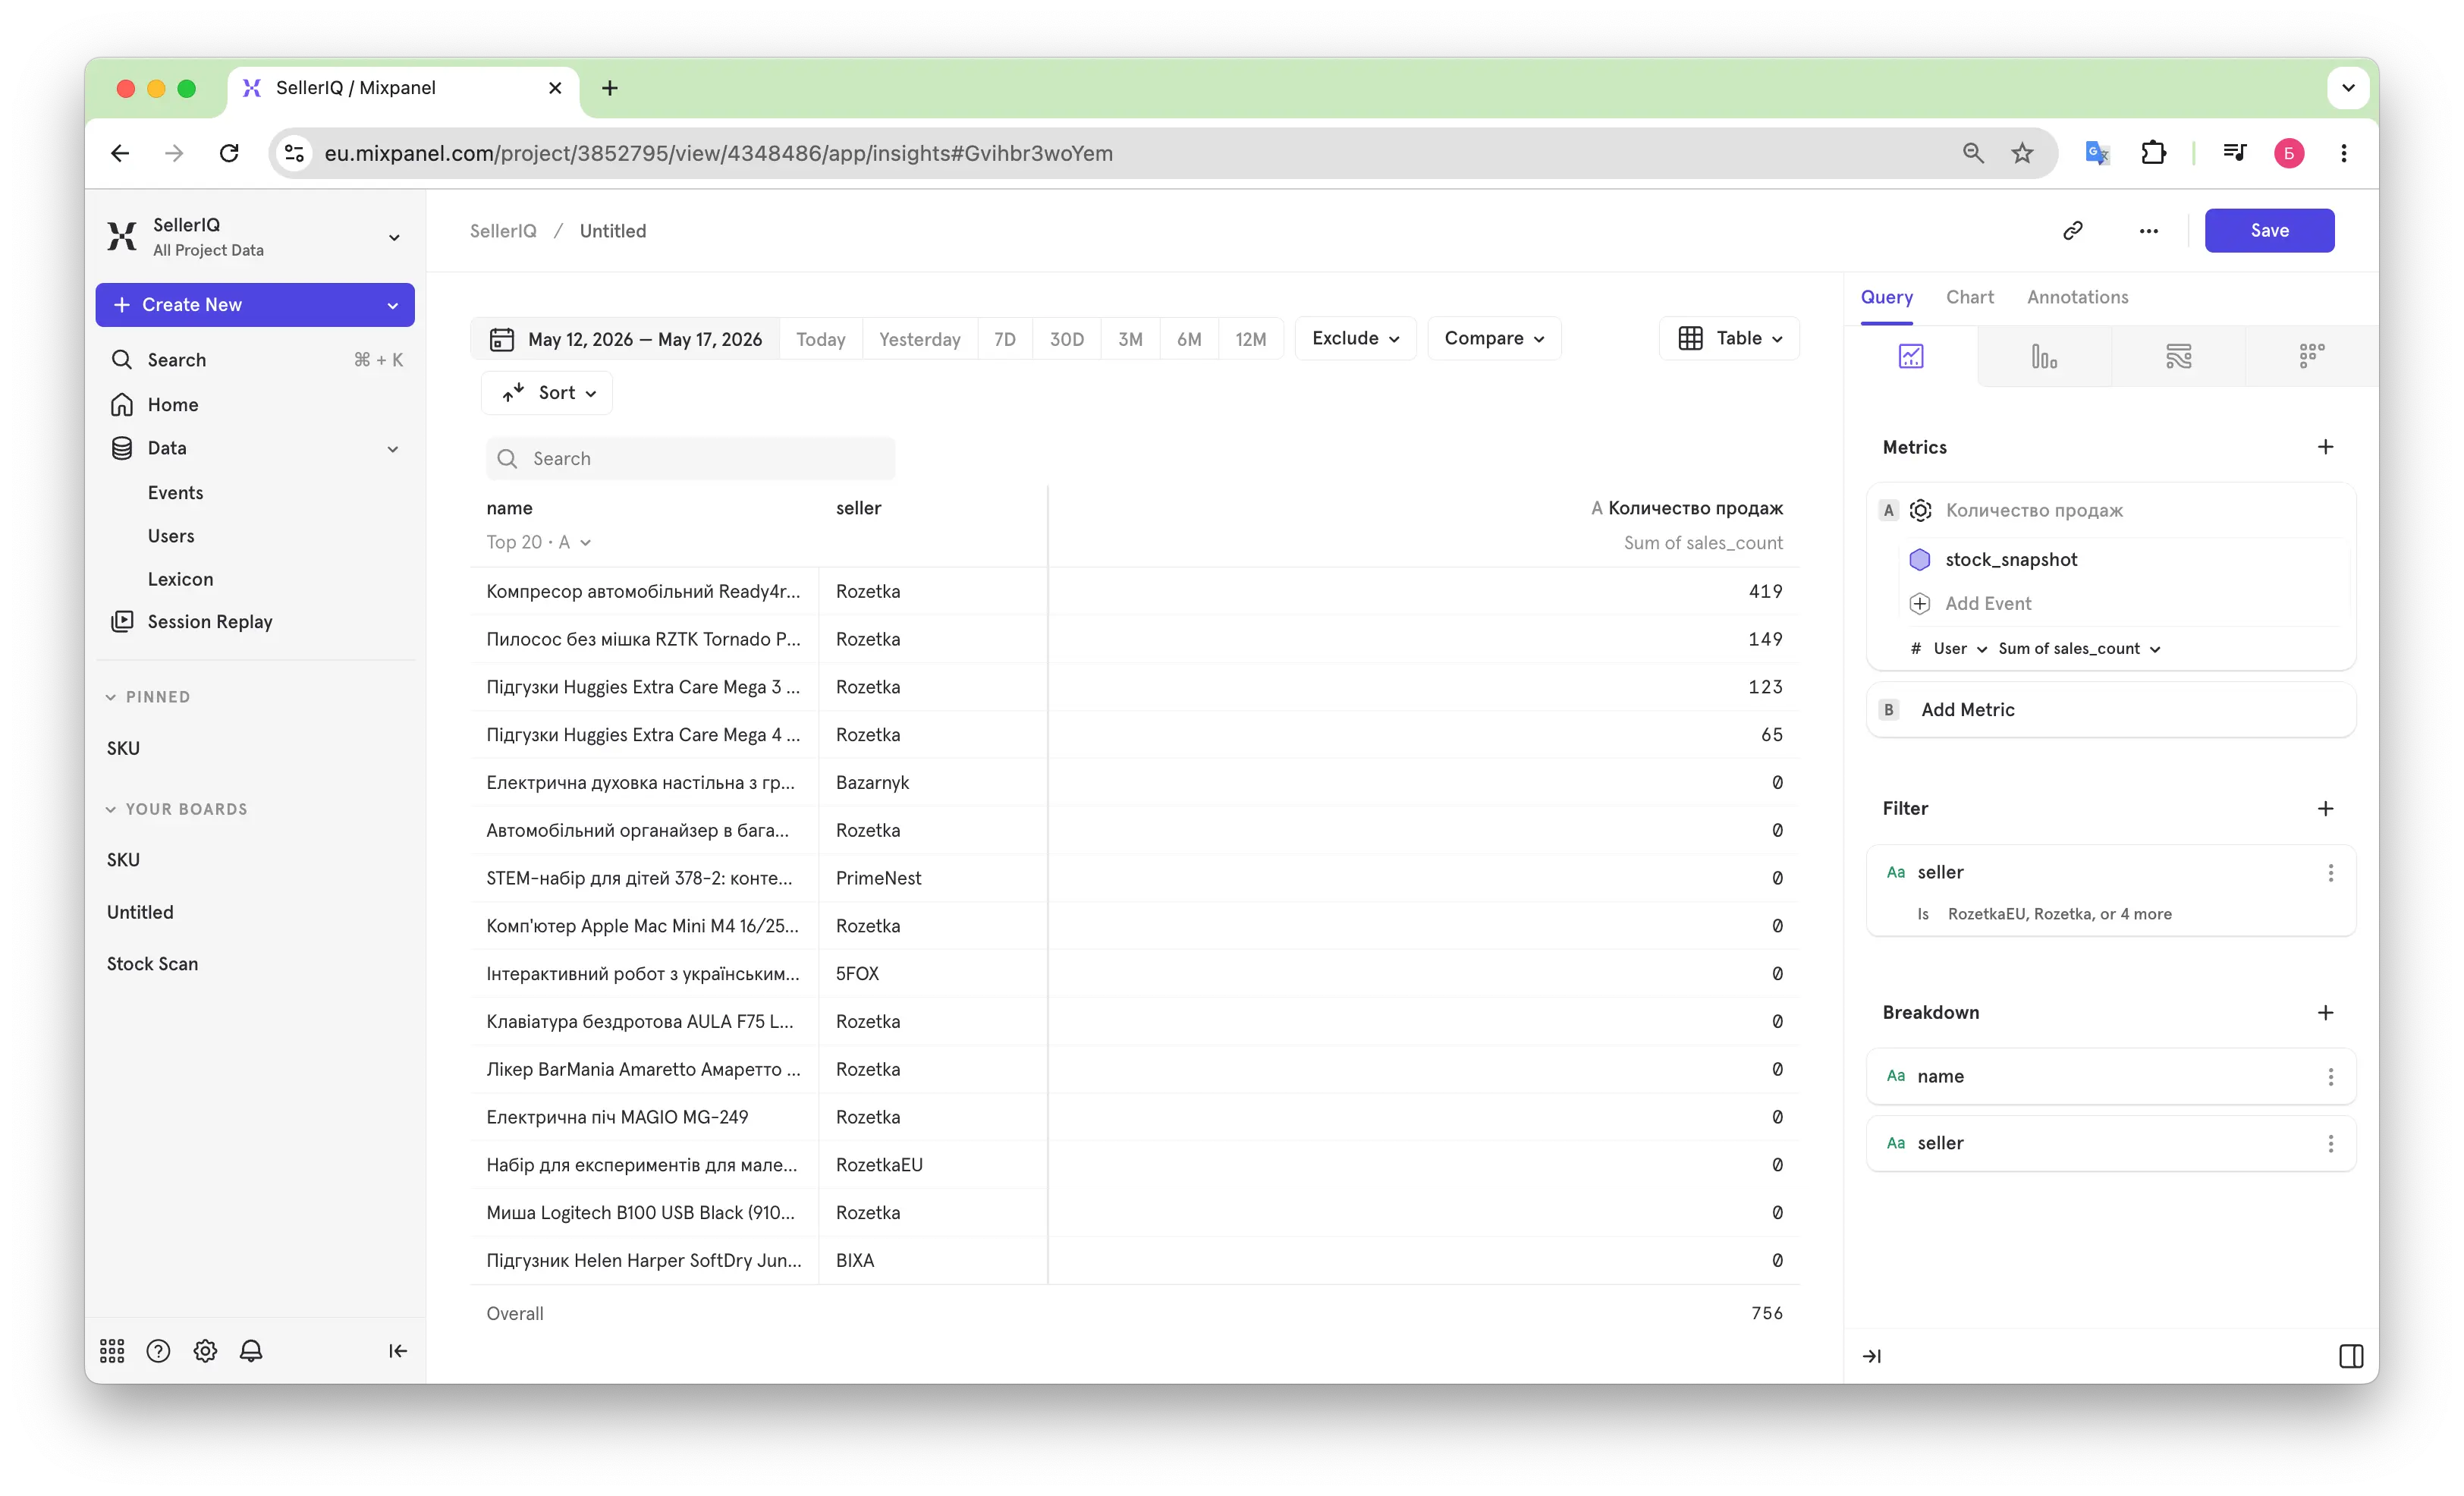Click Add Event under stock_snapshot
This screenshot has width=2464, height=1496.
(x=1987, y=603)
